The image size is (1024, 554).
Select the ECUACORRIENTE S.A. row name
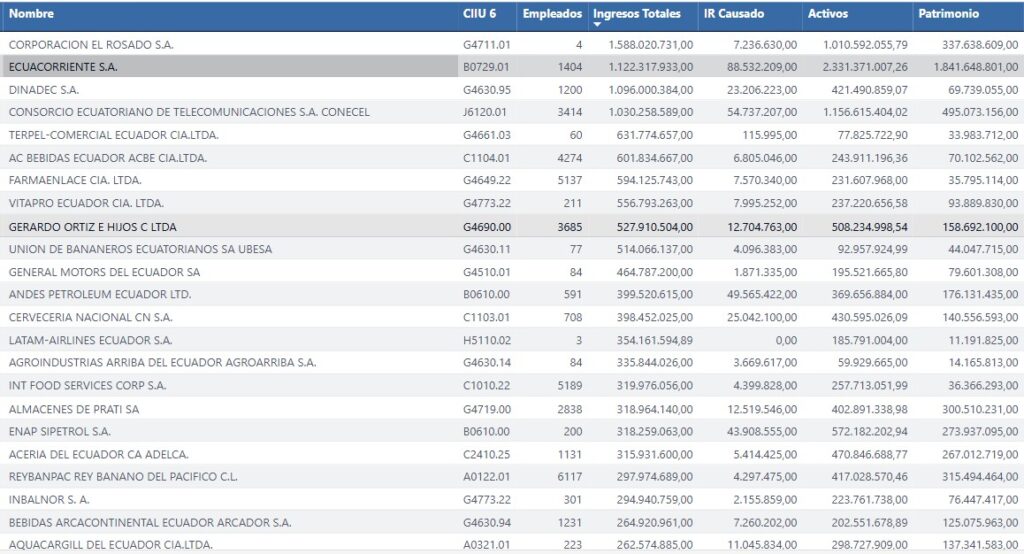(63, 67)
